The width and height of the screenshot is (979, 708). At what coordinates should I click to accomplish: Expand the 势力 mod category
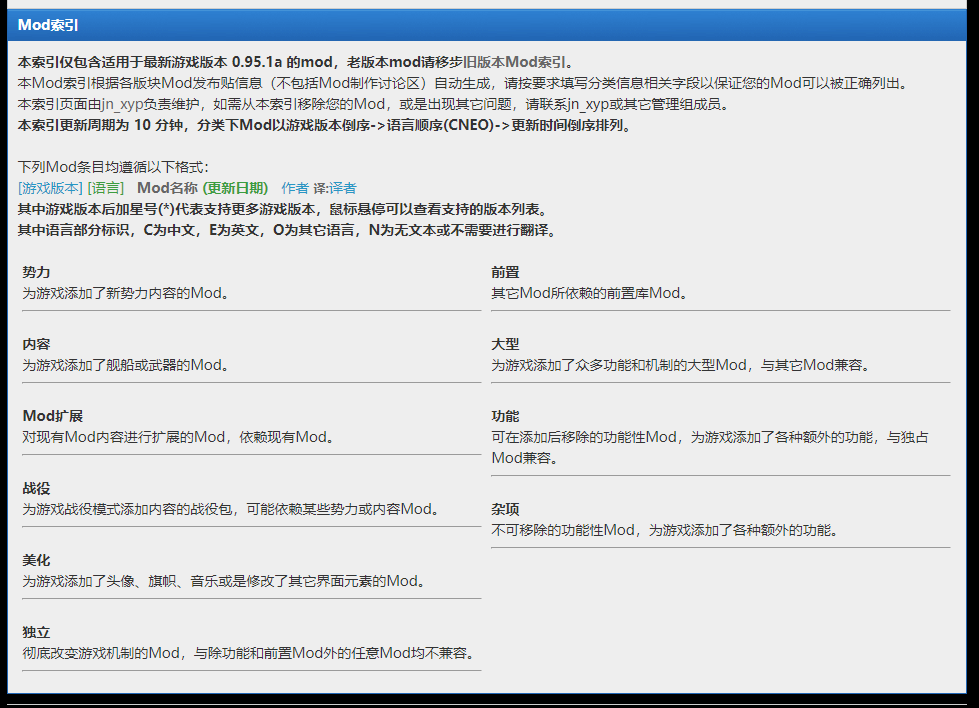[36, 272]
